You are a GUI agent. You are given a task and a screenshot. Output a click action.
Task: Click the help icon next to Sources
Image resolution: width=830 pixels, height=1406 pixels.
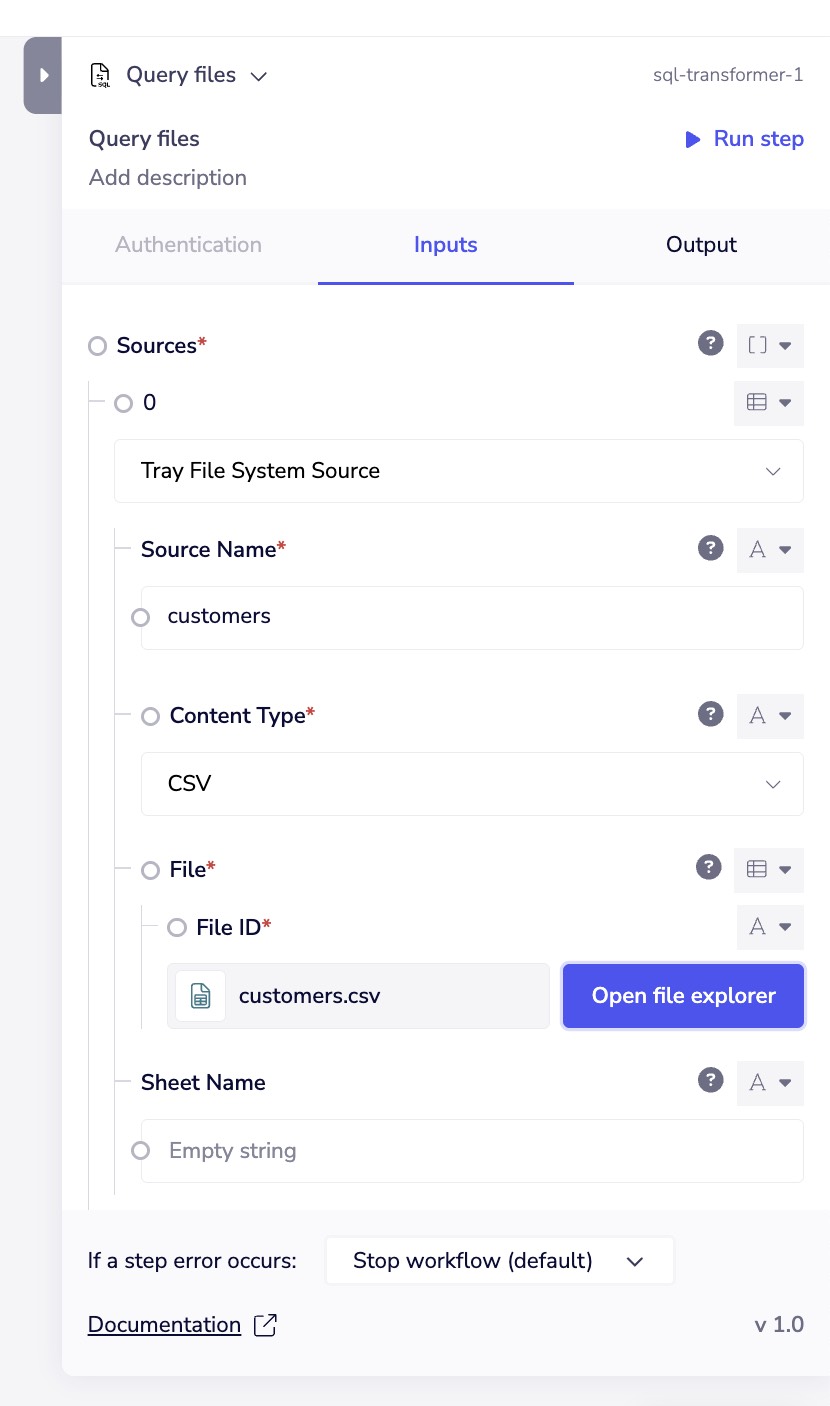tap(710, 343)
